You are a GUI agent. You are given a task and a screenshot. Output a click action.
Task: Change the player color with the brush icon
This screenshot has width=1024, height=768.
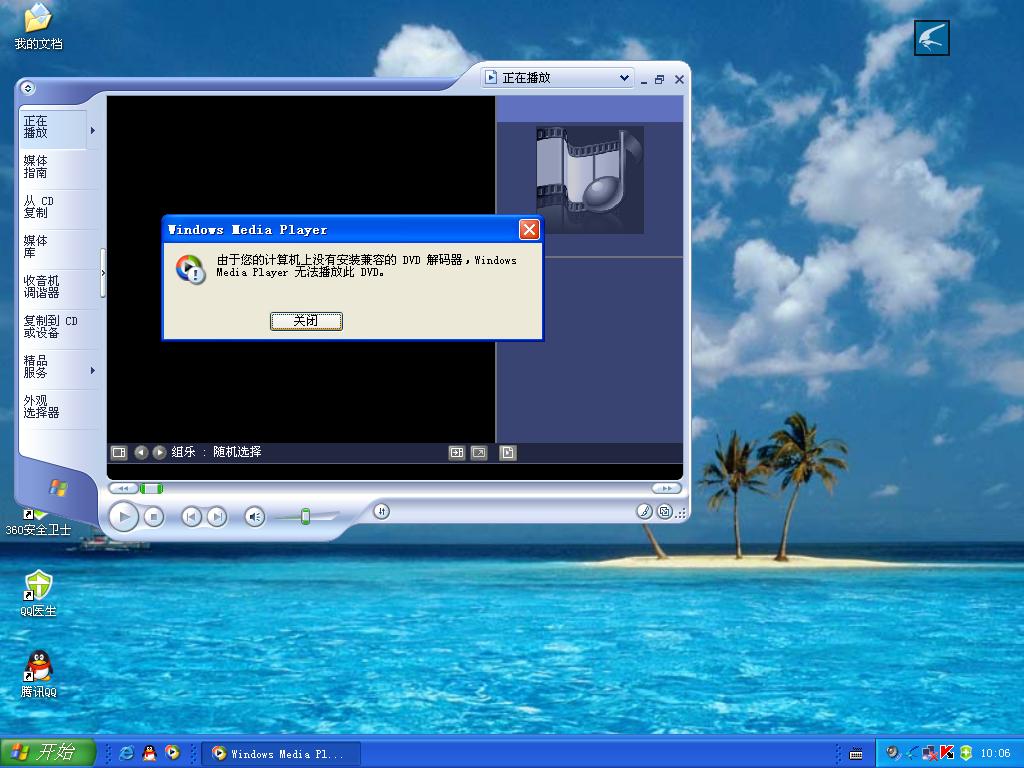click(645, 511)
